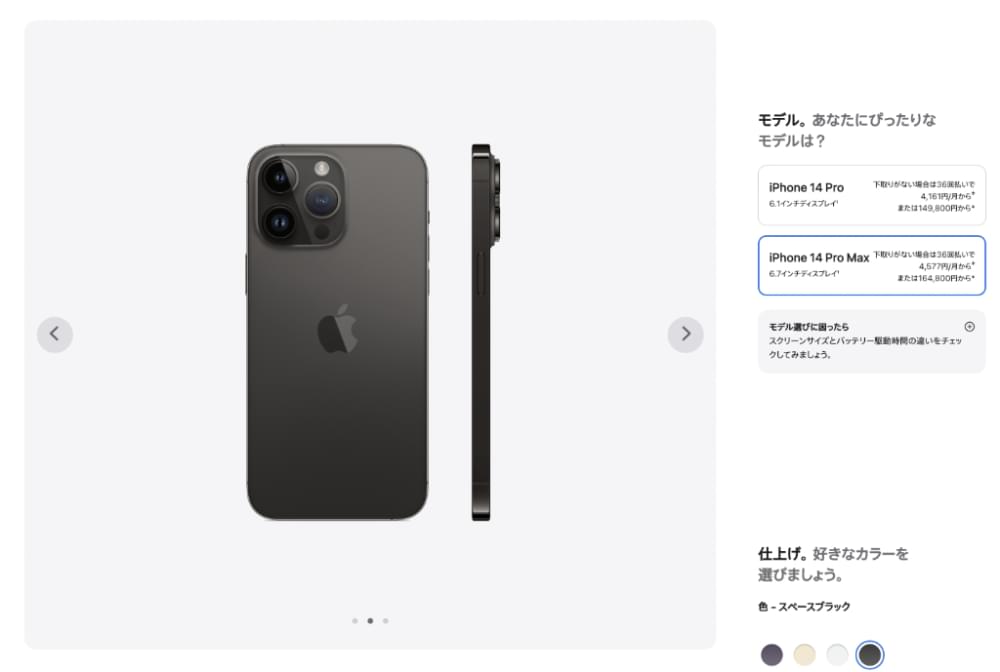The width and height of the screenshot is (1000, 672).
Task: Choose the Space Black color swatch
Action: coord(869,656)
